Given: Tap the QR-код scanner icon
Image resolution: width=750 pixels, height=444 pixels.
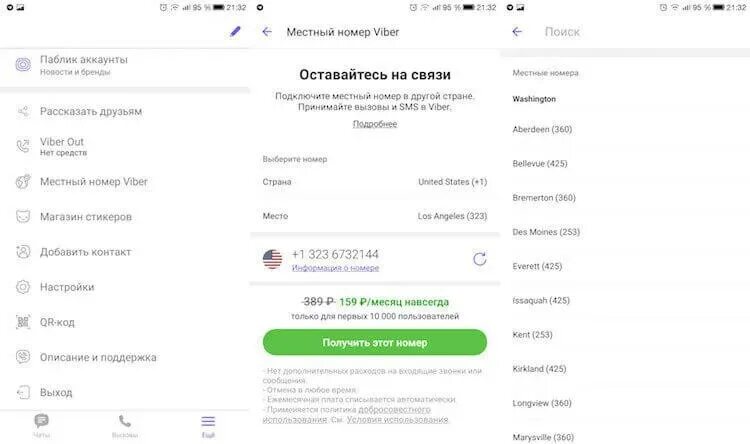Looking at the screenshot, I should coord(23,322).
